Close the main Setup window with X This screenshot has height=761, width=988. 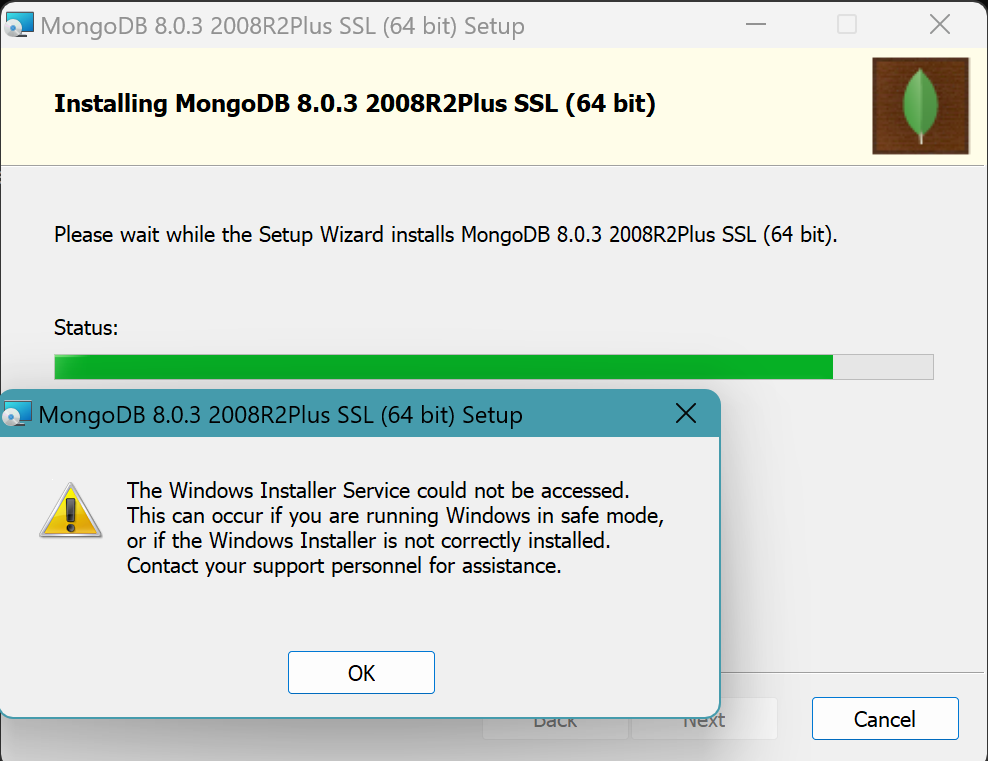coord(939,25)
